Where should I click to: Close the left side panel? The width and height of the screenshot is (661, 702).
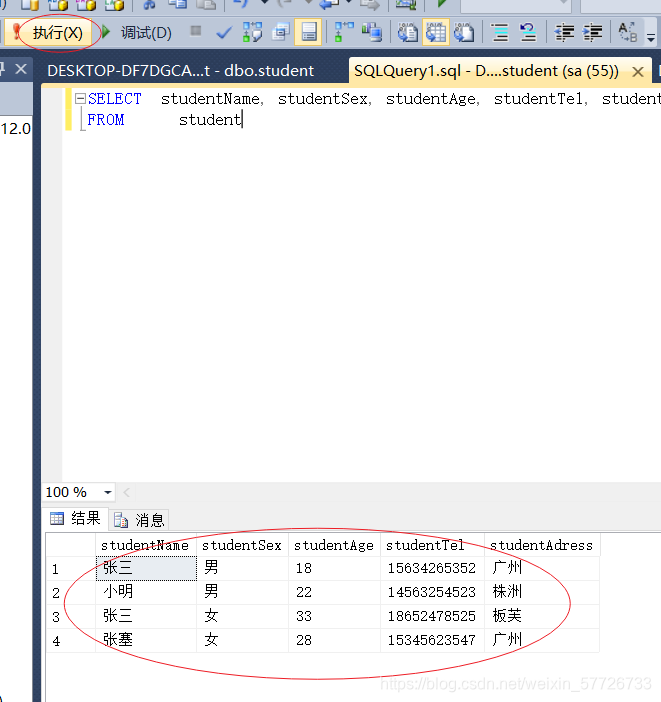click(21, 69)
